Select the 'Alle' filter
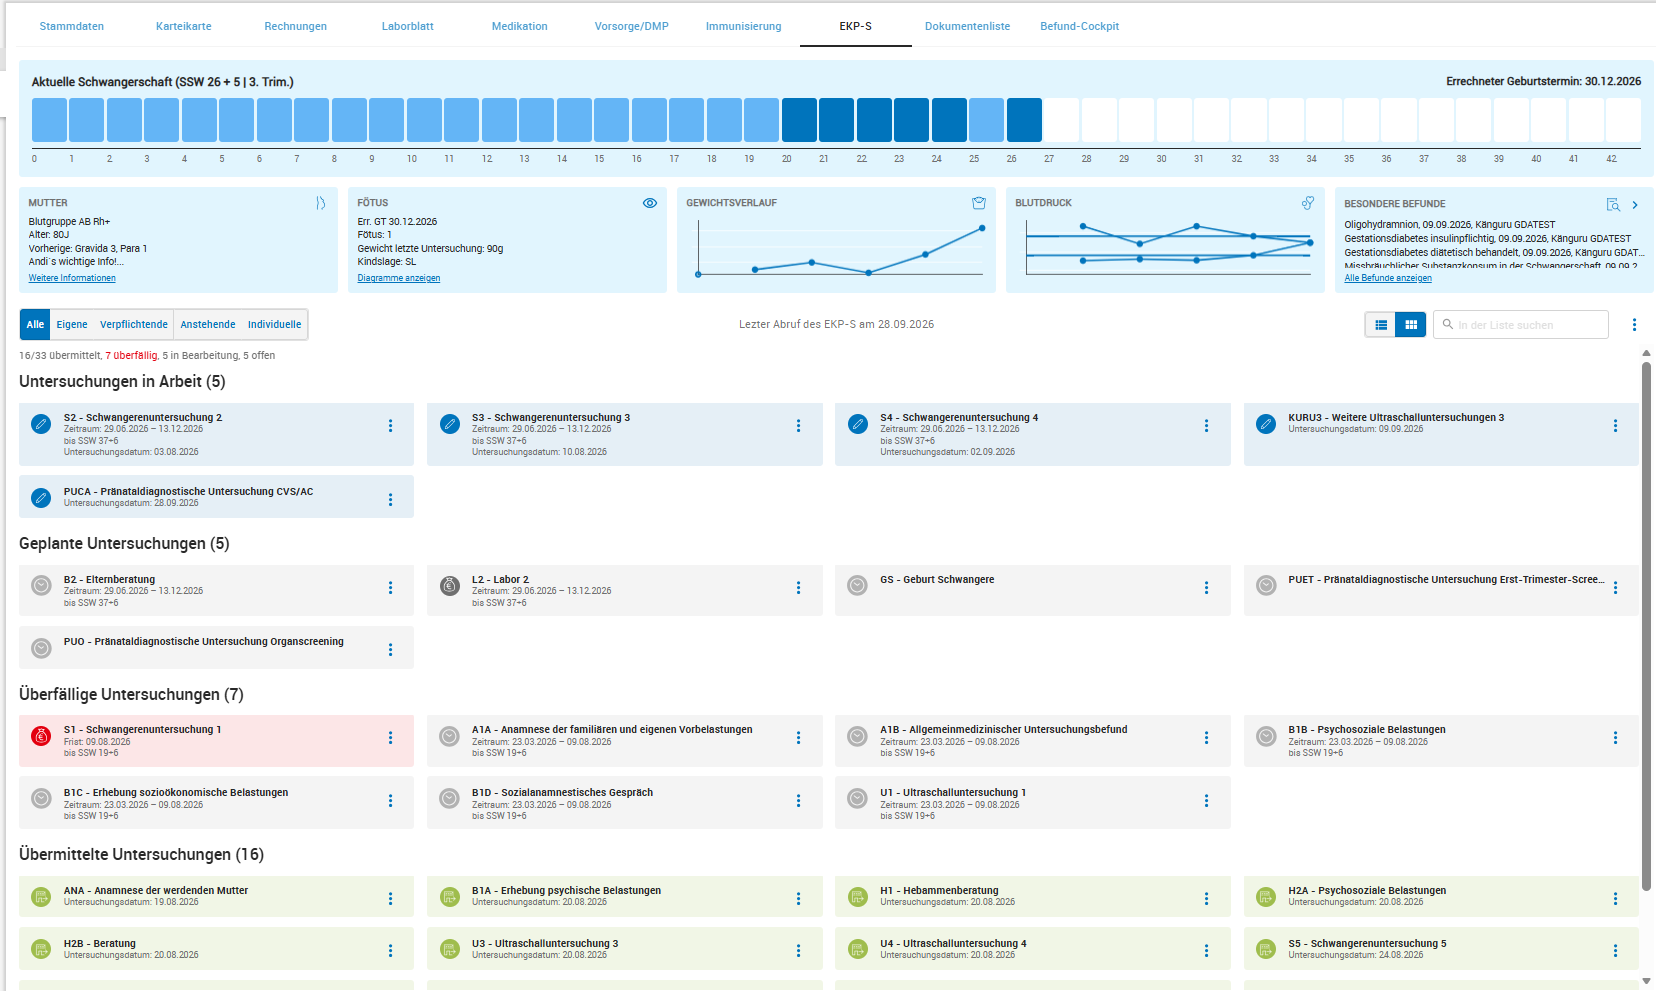The width and height of the screenshot is (1656, 991). pos(35,325)
